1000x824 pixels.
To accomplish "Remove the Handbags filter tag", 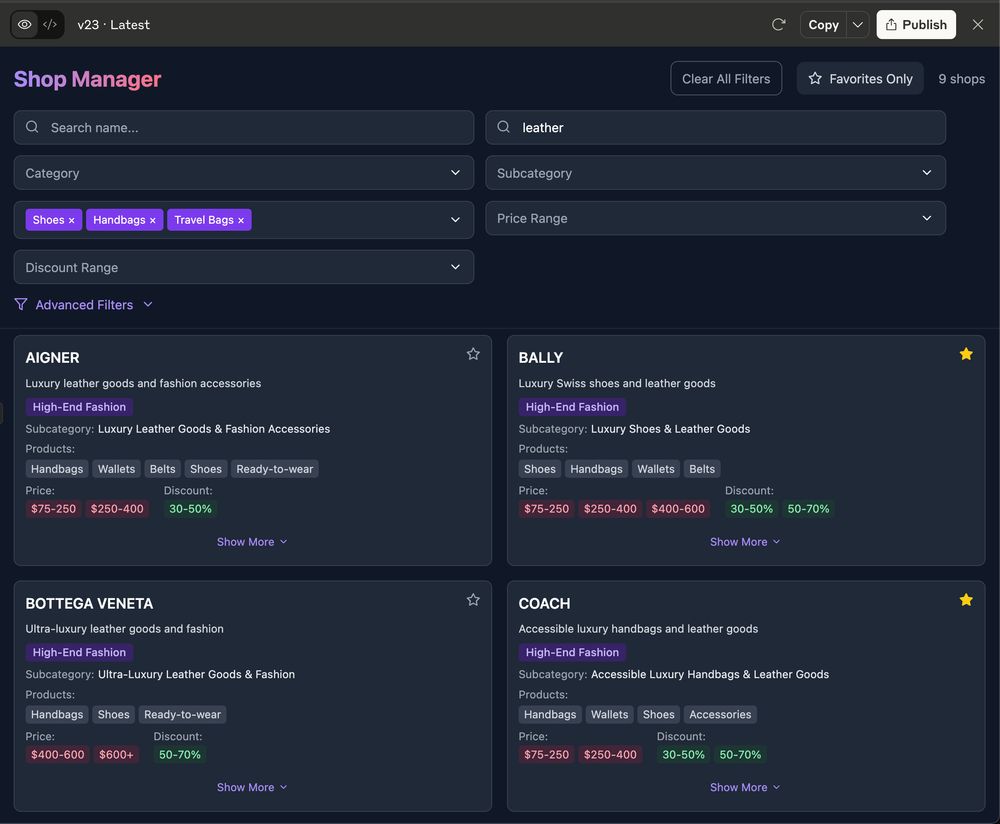I will coord(152,221).
